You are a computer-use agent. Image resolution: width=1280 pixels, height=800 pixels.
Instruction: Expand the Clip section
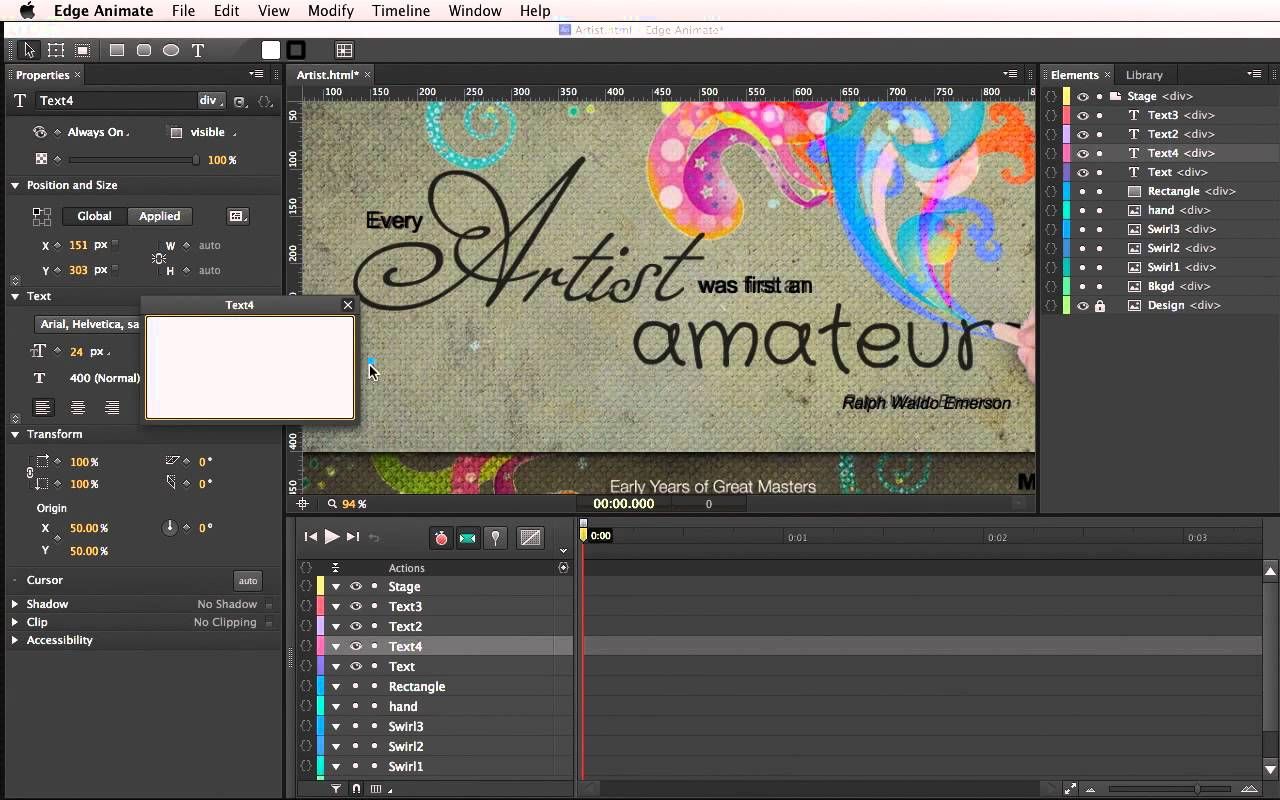(15, 622)
